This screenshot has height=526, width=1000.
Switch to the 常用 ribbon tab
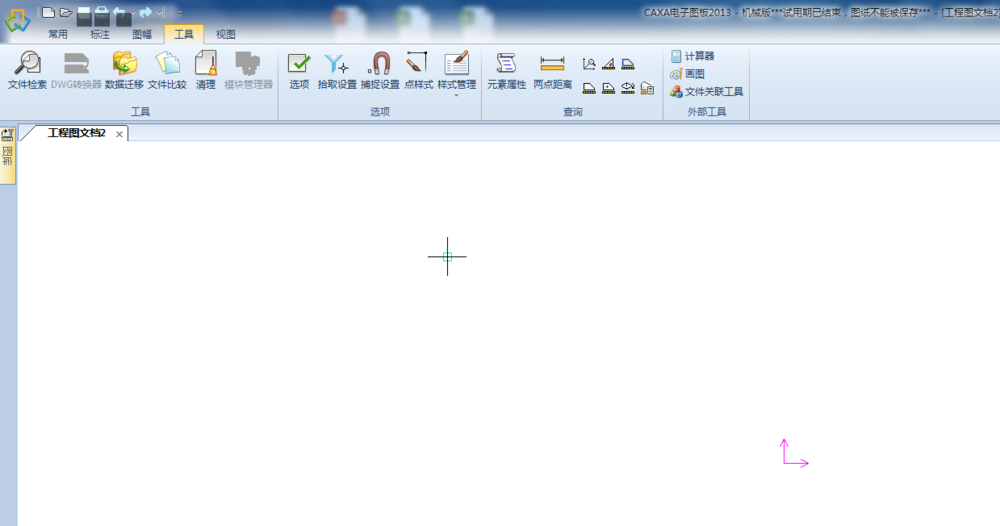click(x=58, y=34)
